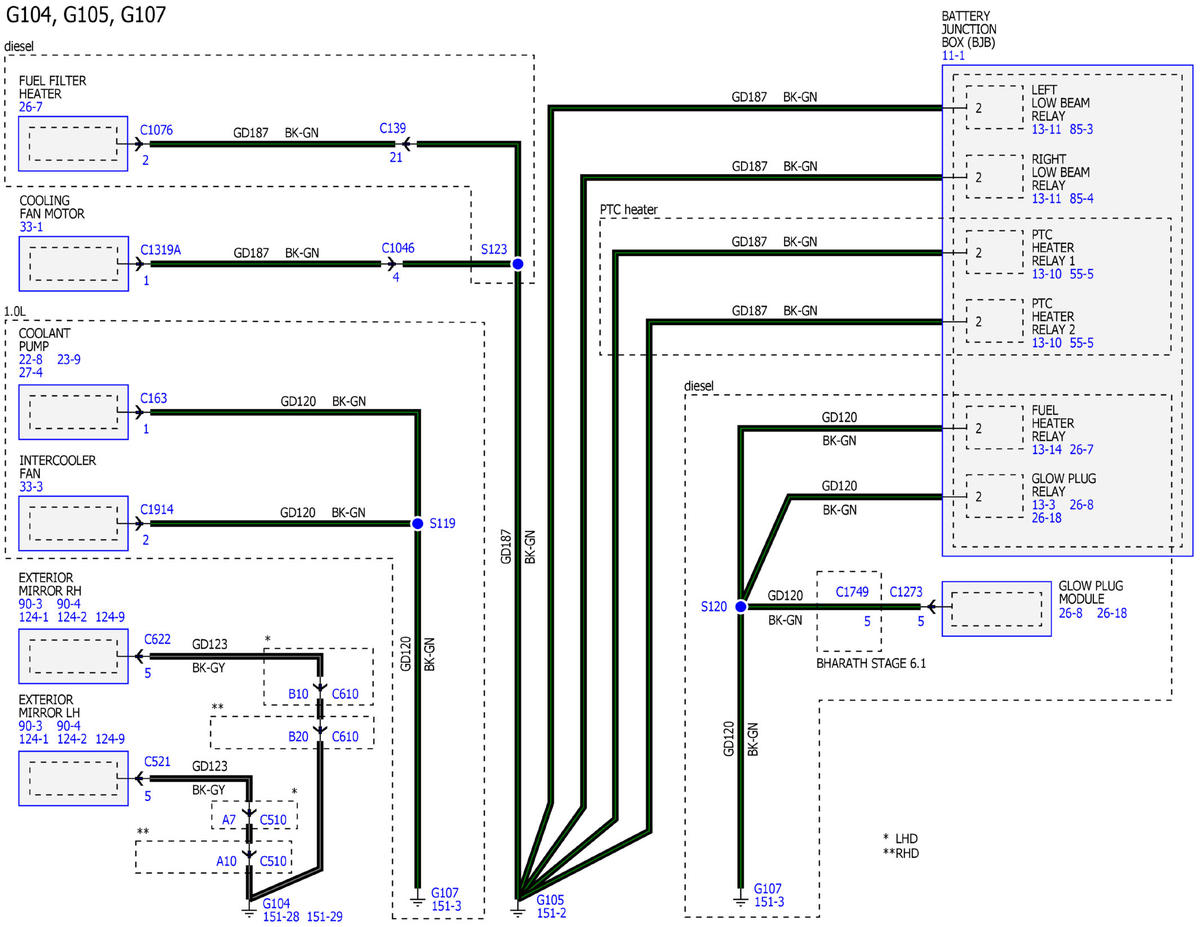
Task: Open connector link C622
Action: coord(157,637)
